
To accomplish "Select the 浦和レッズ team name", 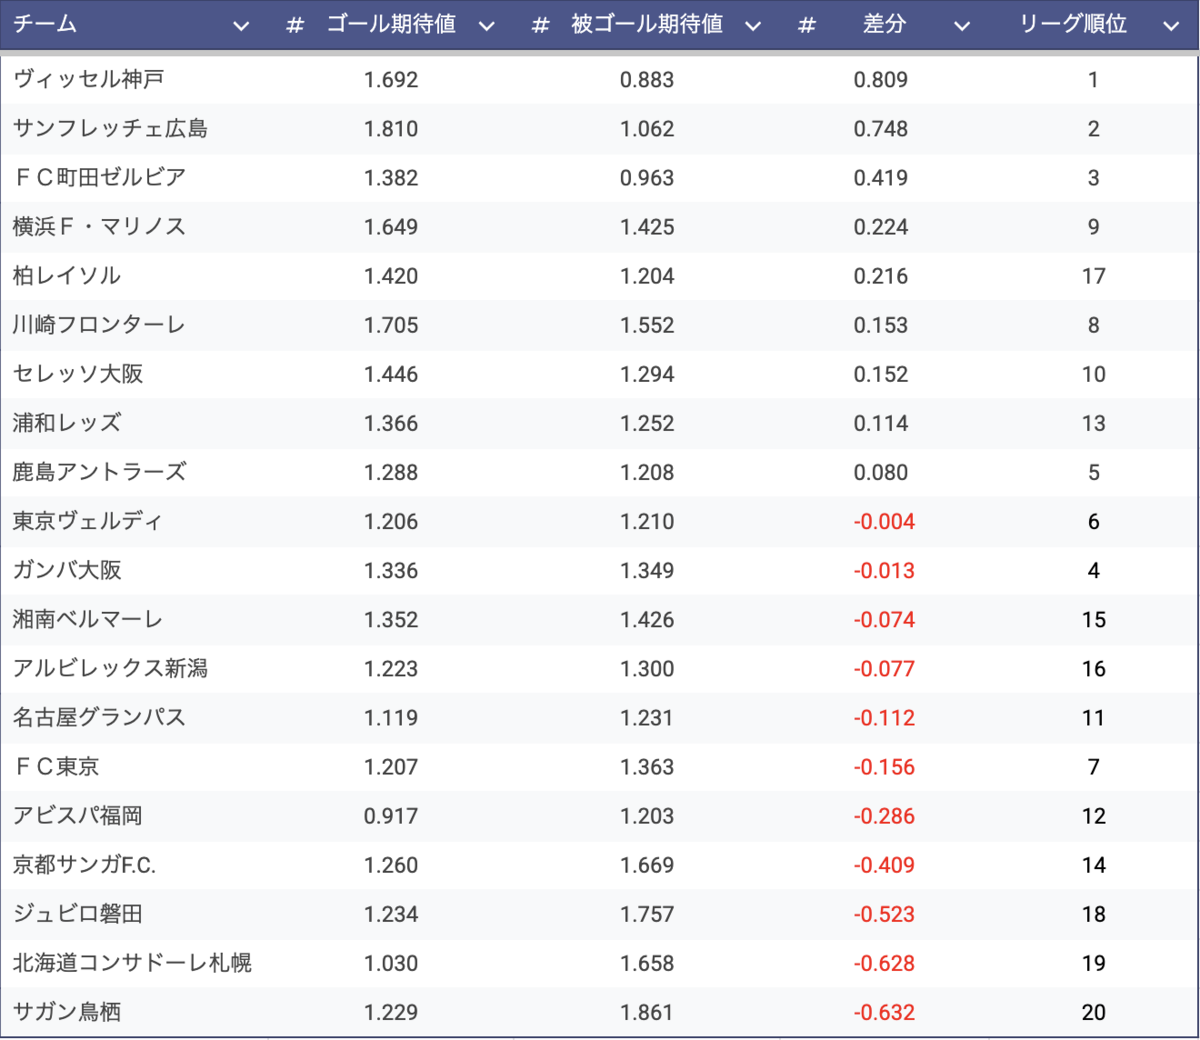I will click(66, 422).
